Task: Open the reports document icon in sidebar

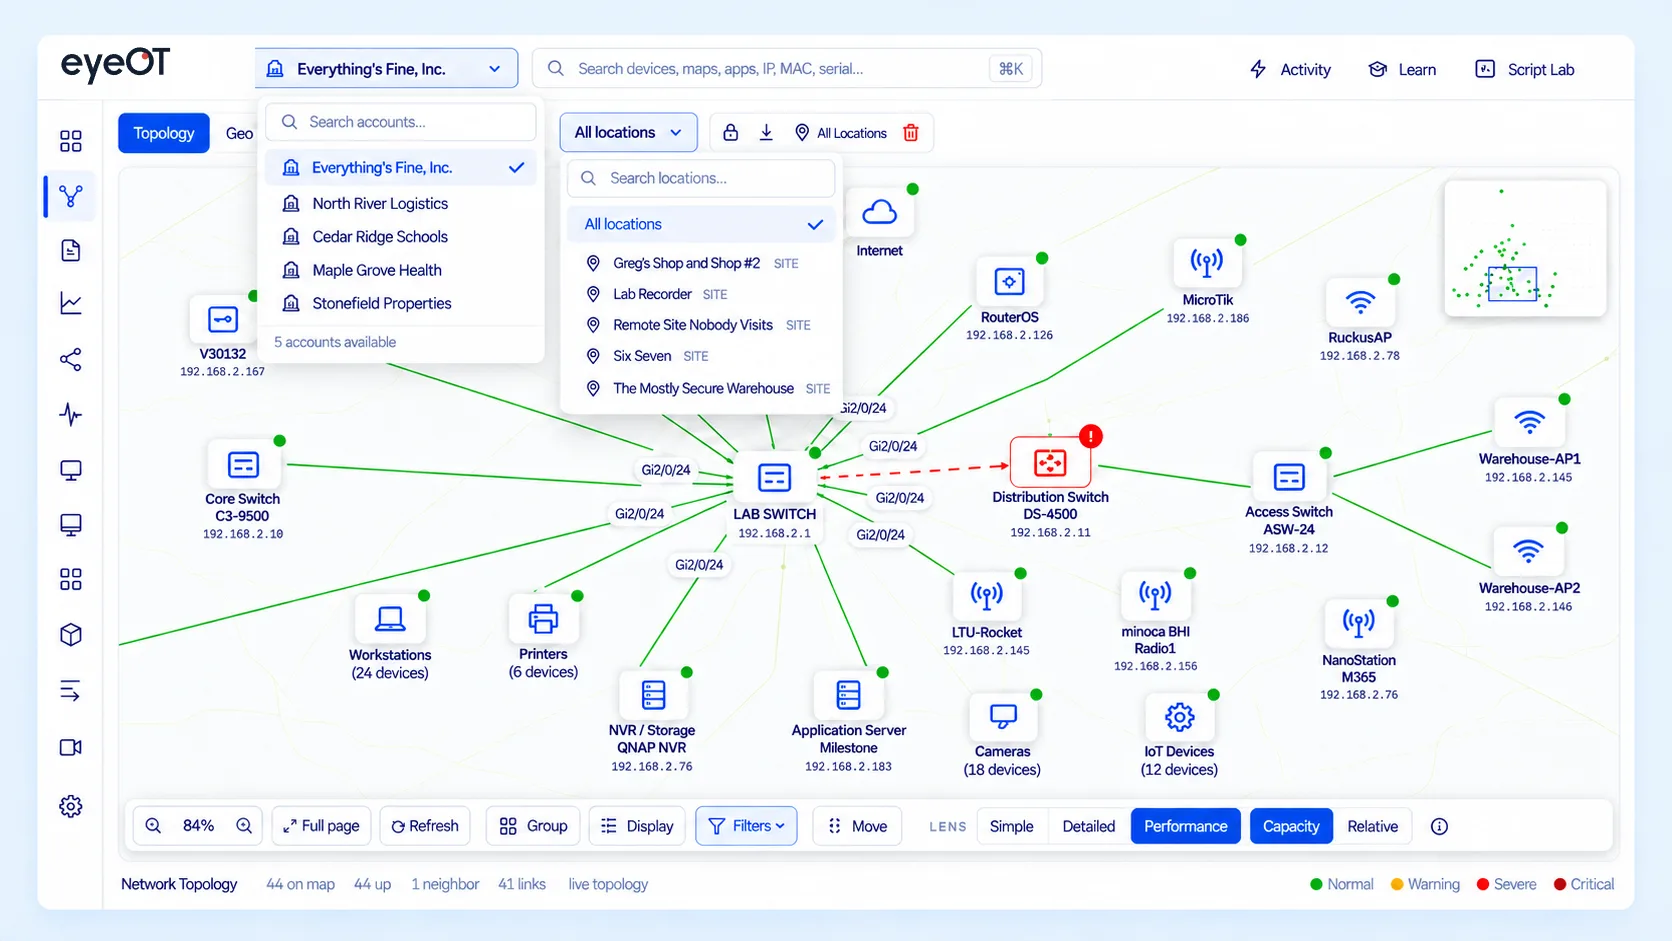Action: pyautogui.click(x=70, y=250)
